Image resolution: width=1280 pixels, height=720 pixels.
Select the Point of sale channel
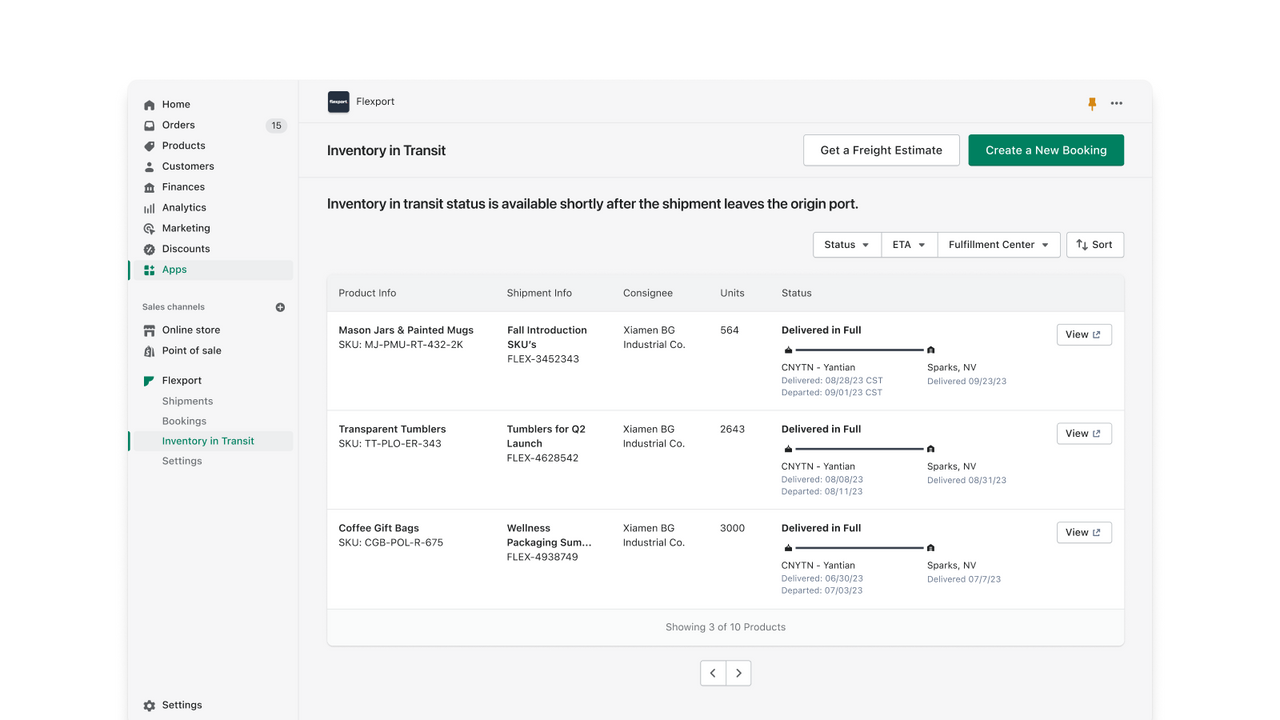193,350
